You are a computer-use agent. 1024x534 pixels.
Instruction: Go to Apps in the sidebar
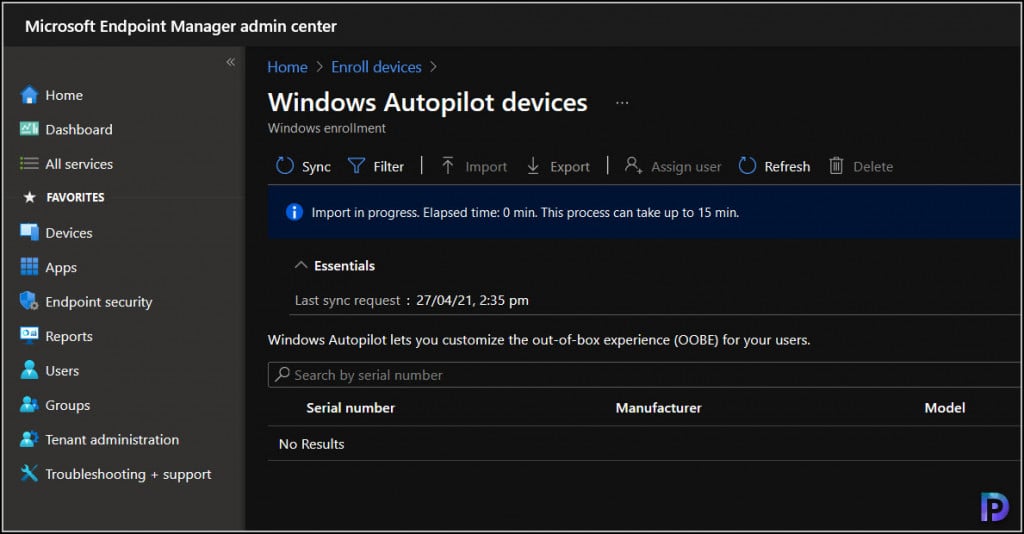click(x=61, y=268)
